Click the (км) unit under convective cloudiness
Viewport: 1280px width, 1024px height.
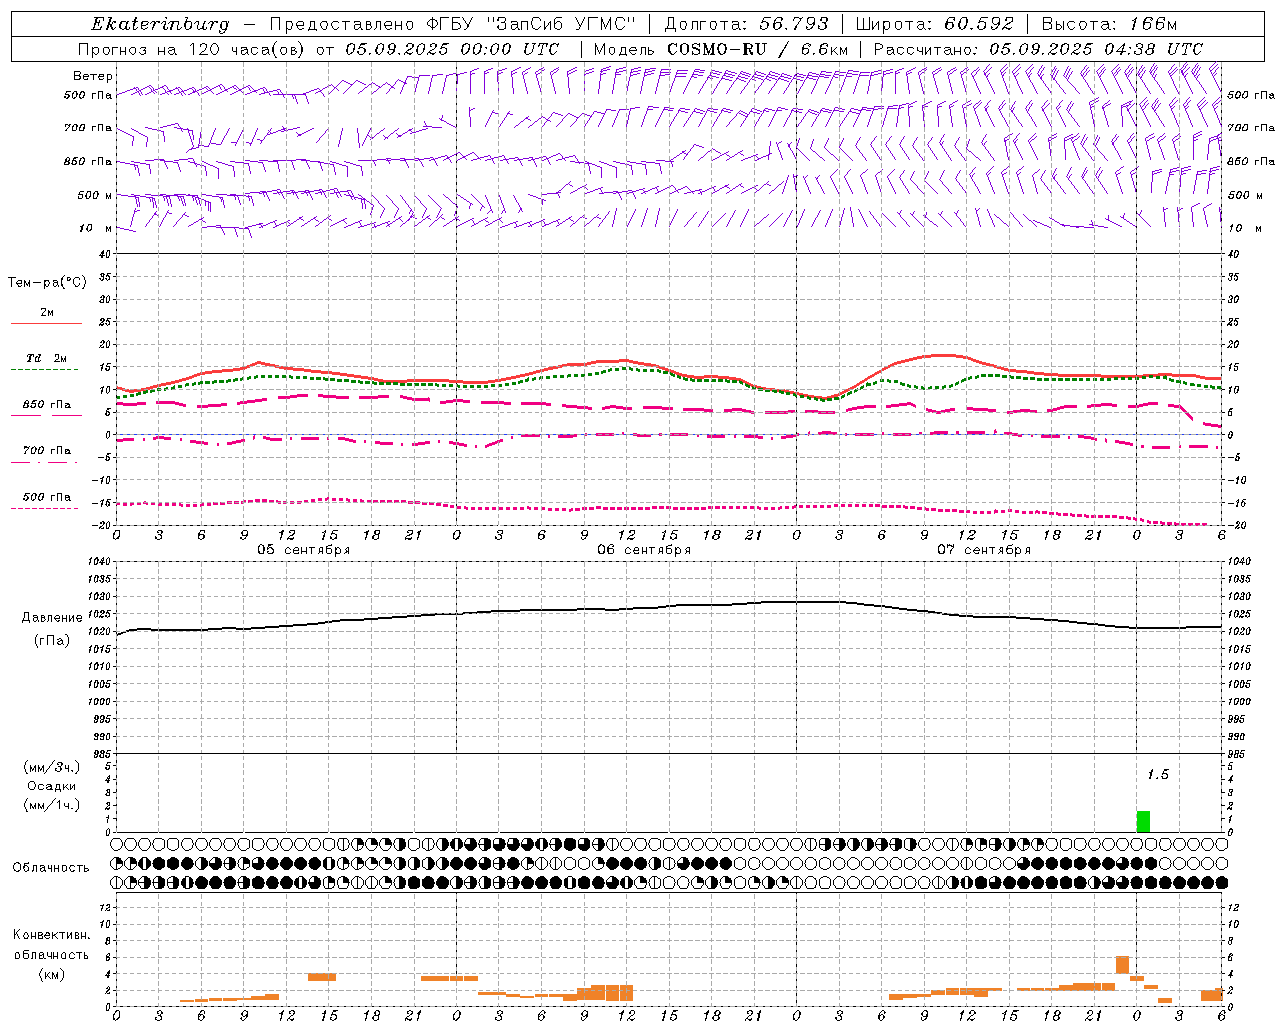point(52,974)
